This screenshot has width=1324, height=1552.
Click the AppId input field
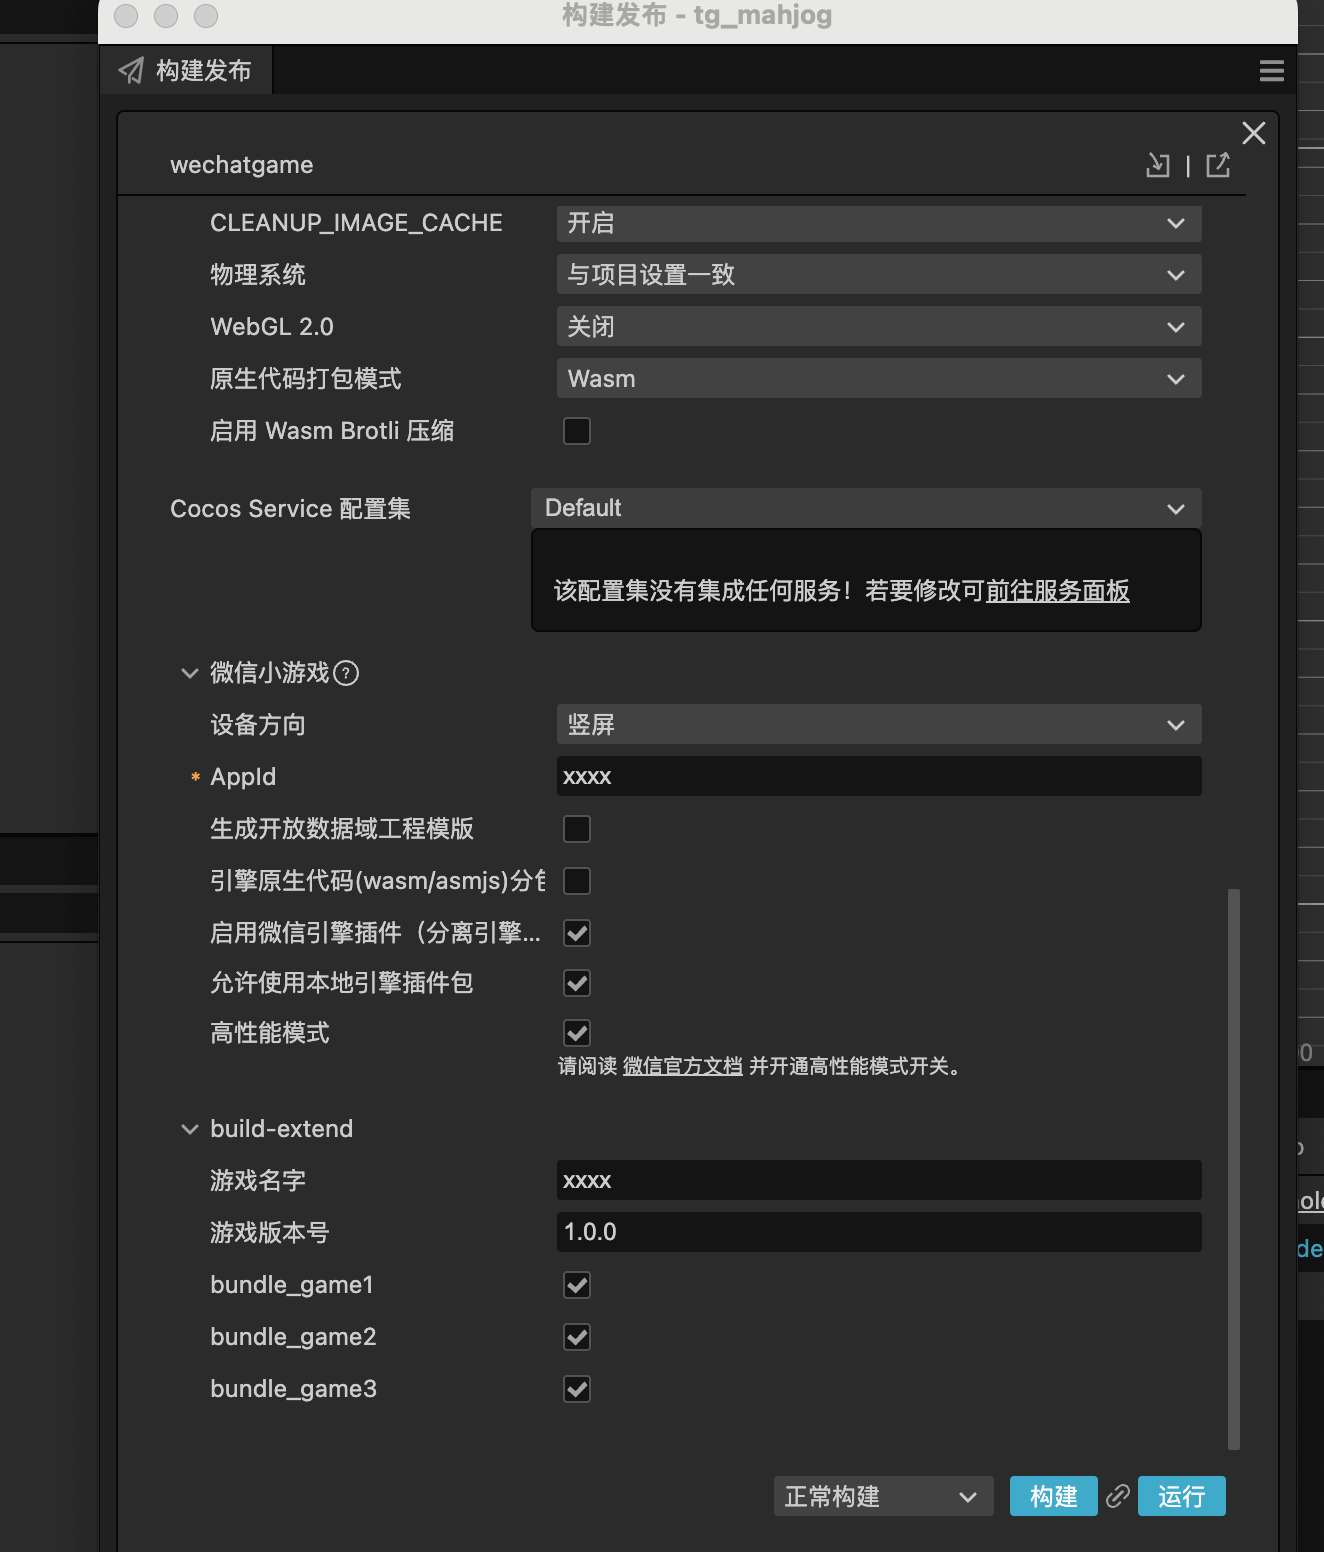pos(879,777)
